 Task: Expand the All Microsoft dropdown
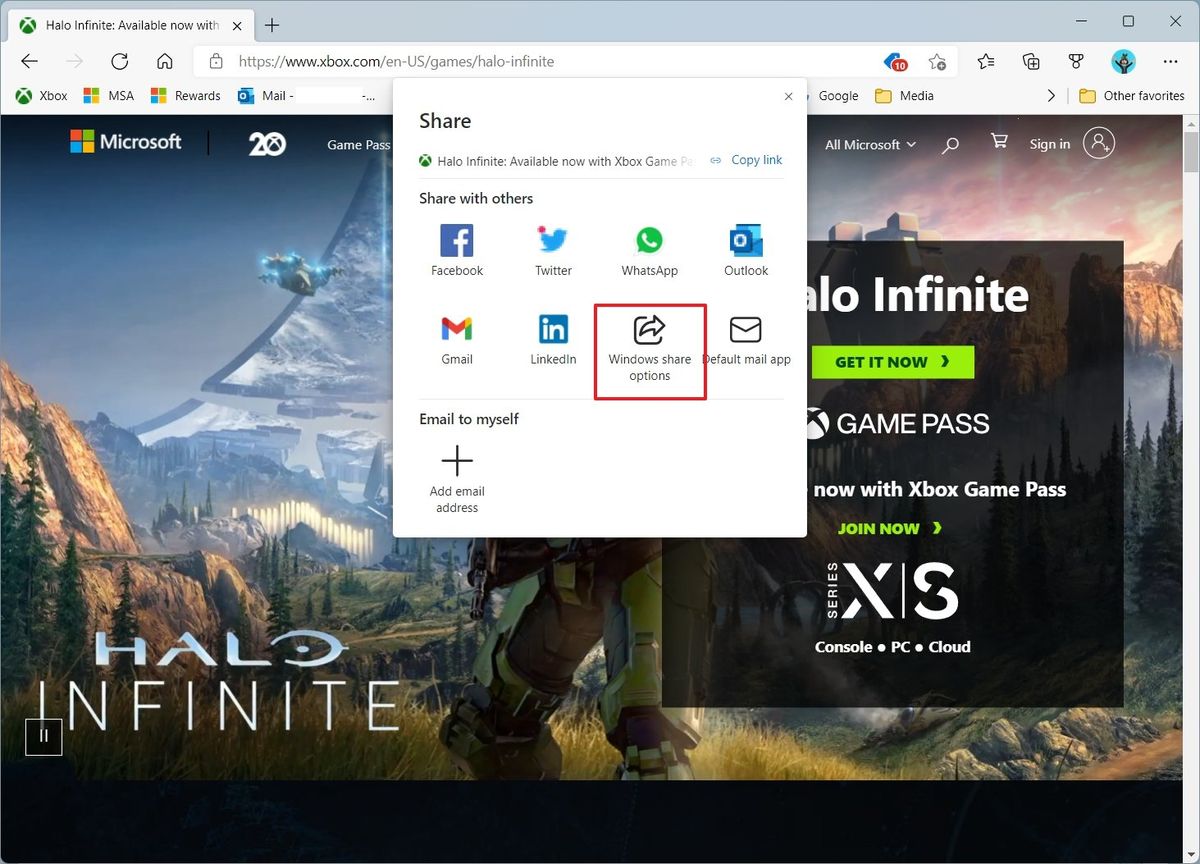[869, 144]
